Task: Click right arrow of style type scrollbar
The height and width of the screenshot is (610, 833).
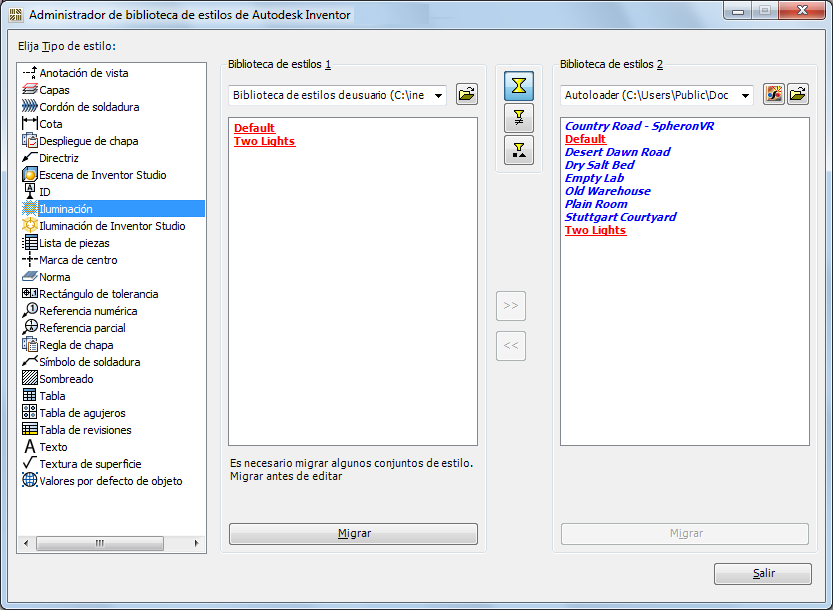Action: (197, 543)
